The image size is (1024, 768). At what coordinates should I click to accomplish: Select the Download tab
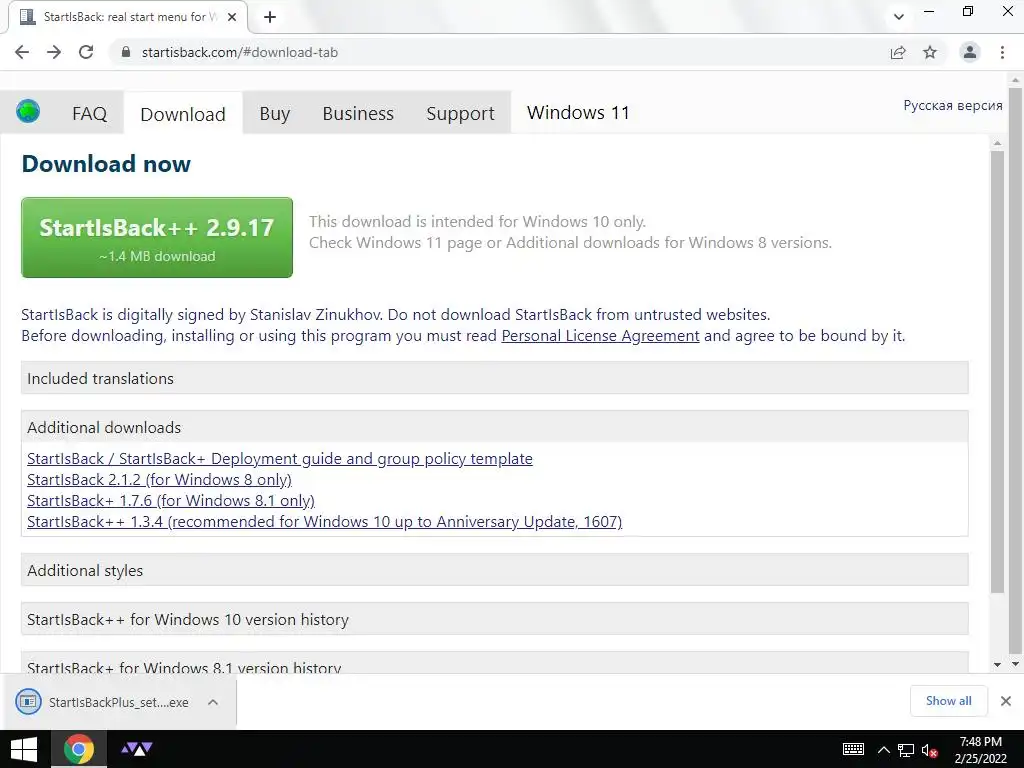[183, 114]
